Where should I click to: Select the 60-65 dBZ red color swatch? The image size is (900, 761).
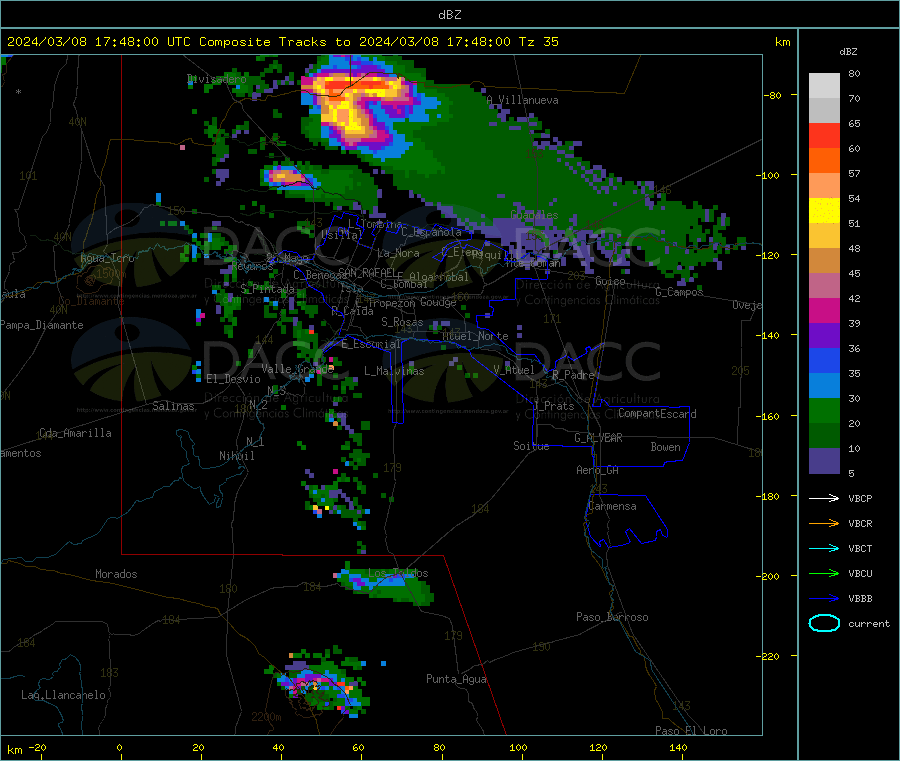point(824,135)
